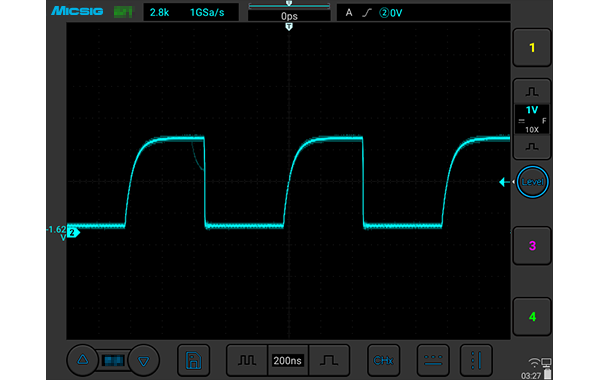
Task: Select channel 3 button
Action: (532, 246)
